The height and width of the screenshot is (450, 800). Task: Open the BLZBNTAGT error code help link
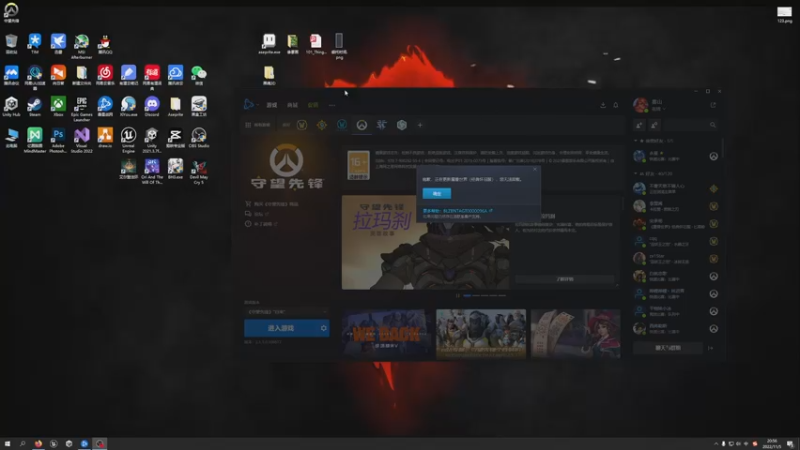click(458, 211)
